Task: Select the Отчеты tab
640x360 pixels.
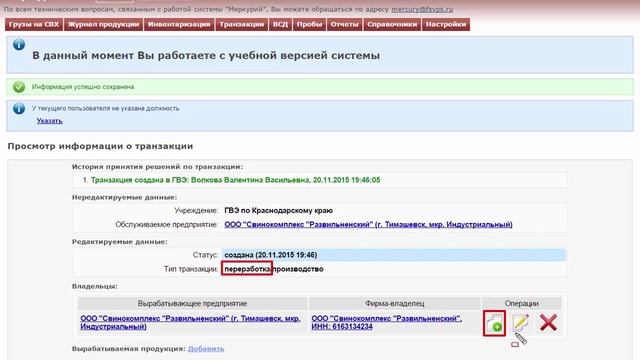Action: [x=344, y=24]
